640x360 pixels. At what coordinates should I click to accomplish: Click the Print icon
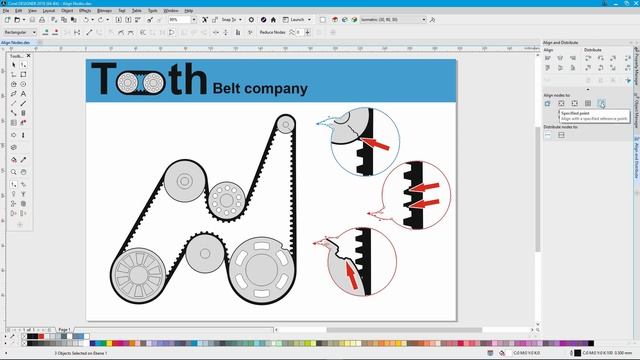42,20
